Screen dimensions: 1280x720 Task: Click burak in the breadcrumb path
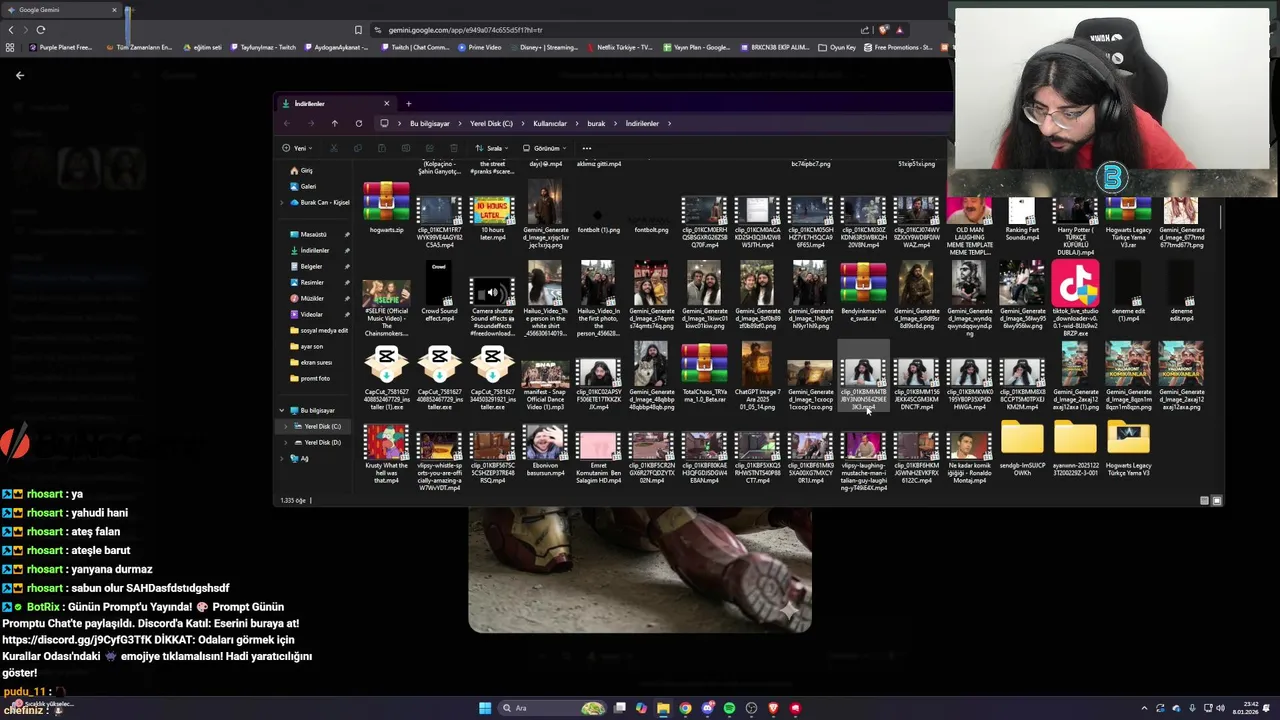pos(596,123)
